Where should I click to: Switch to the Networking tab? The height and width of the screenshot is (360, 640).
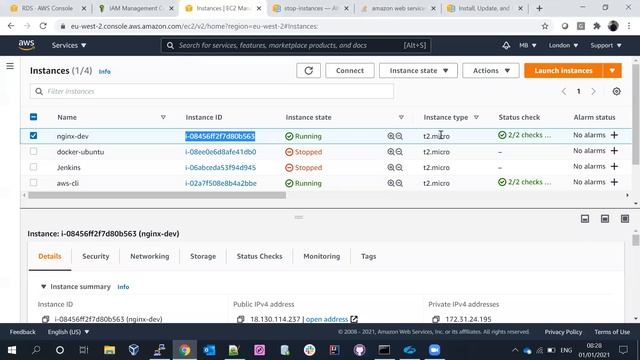149,256
